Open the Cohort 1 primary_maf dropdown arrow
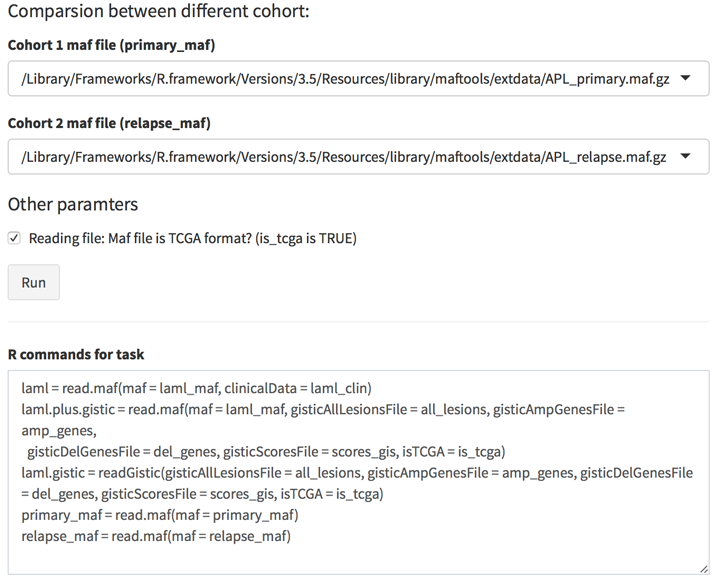The width and height of the screenshot is (720, 583). click(x=685, y=78)
